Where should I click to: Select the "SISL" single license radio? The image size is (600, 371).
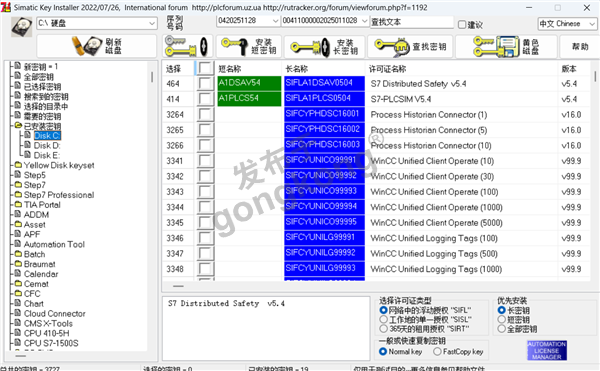(383, 319)
